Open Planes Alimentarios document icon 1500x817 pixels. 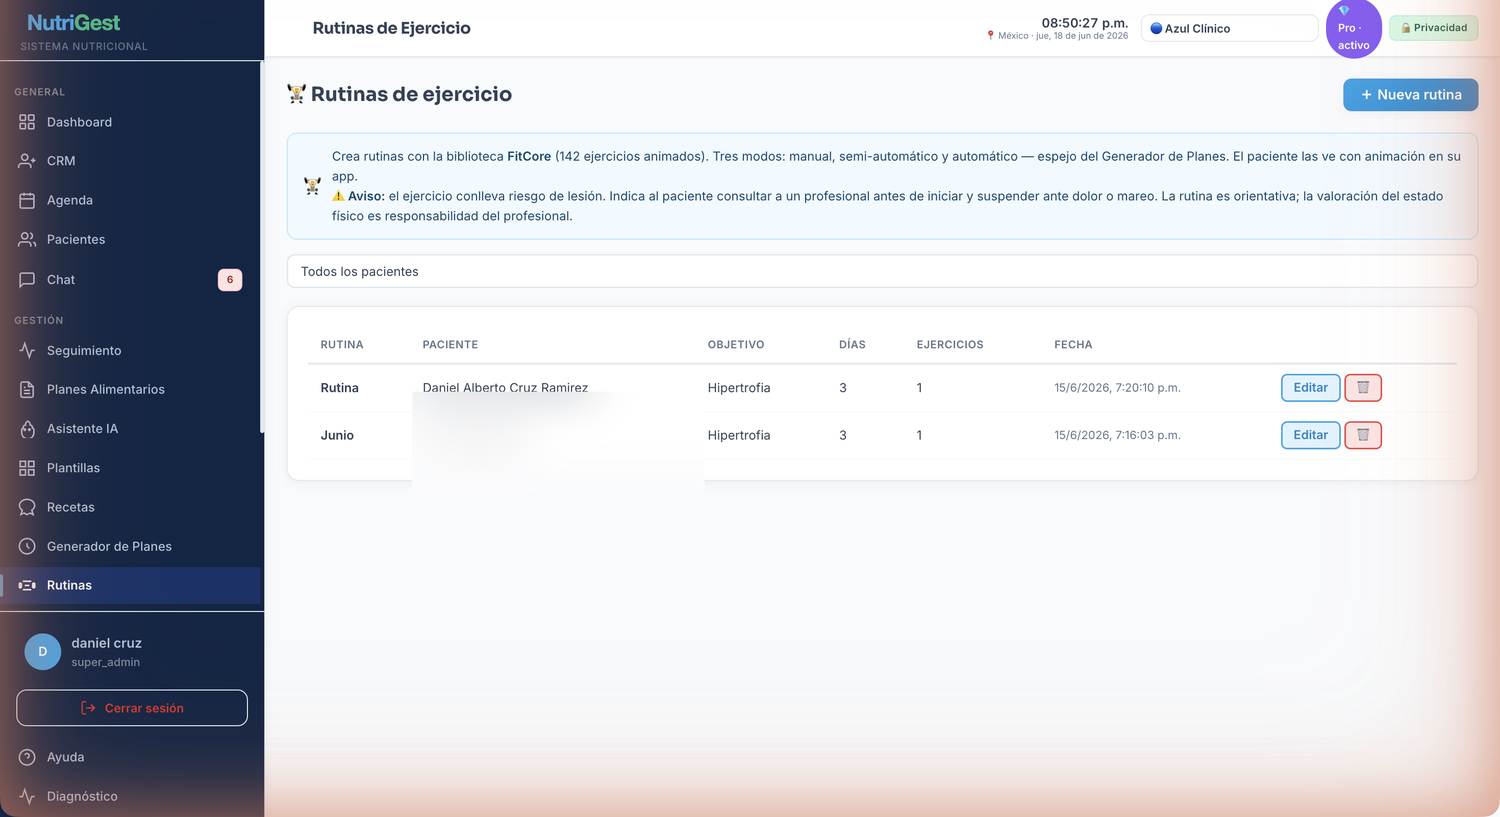(x=27, y=389)
